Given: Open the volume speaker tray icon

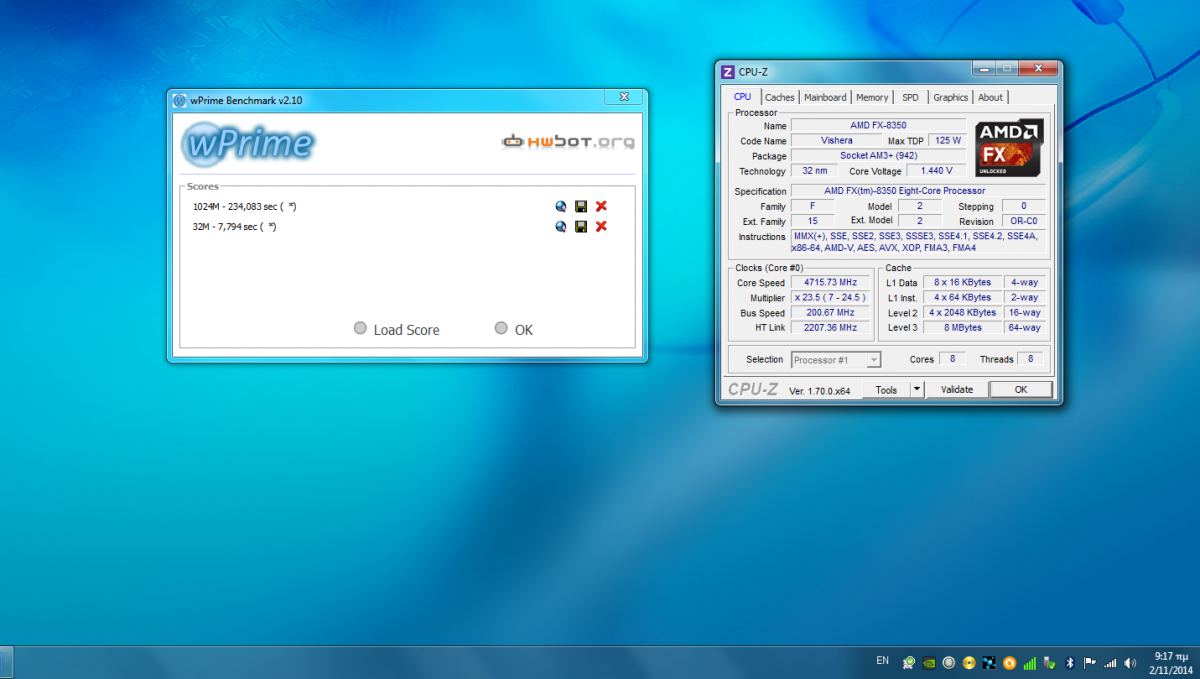Looking at the screenshot, I should click(1130, 662).
